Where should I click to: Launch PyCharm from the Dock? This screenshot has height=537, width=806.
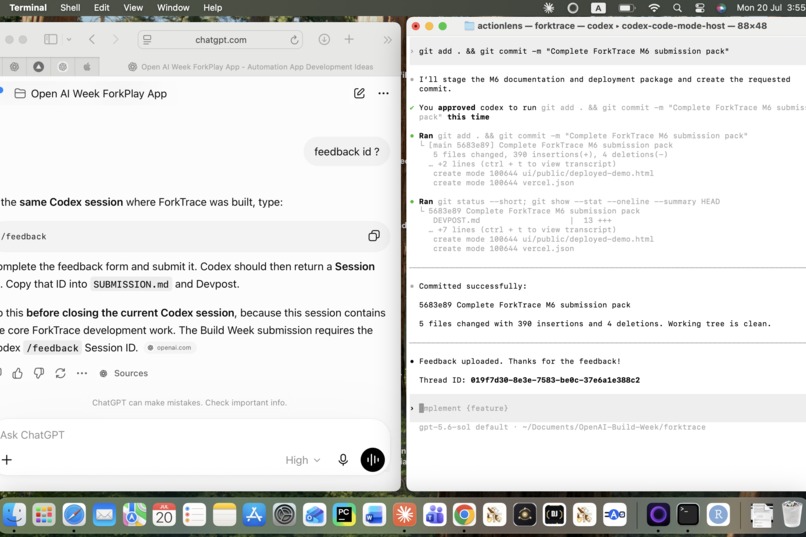pyautogui.click(x=344, y=514)
